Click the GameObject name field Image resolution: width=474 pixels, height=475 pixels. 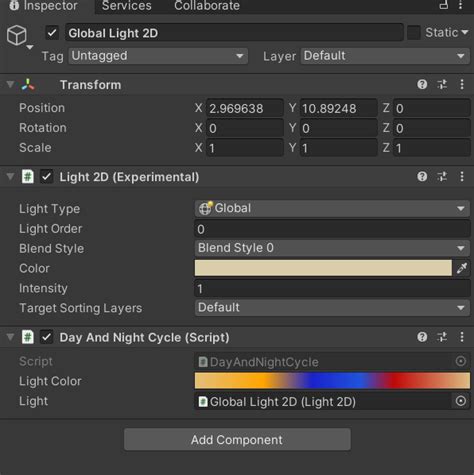pos(234,33)
